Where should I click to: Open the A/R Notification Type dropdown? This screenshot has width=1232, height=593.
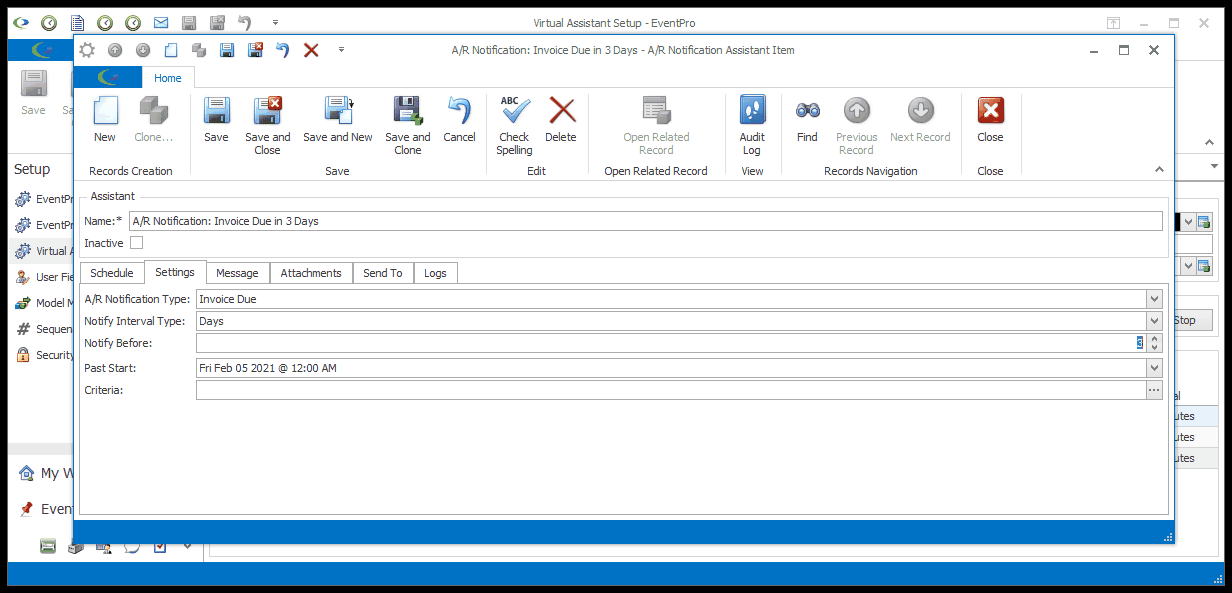point(1155,298)
